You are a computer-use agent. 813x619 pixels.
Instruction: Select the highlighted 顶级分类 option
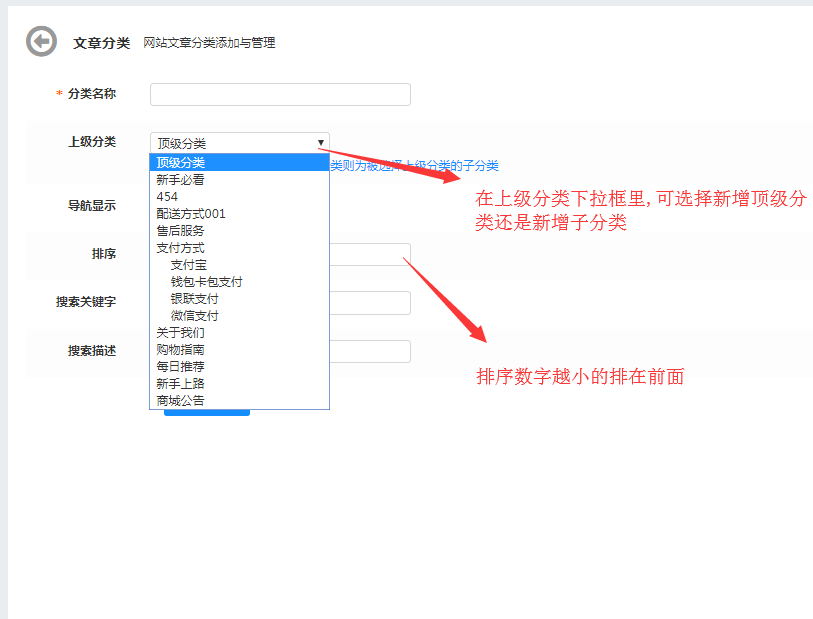click(x=181, y=163)
